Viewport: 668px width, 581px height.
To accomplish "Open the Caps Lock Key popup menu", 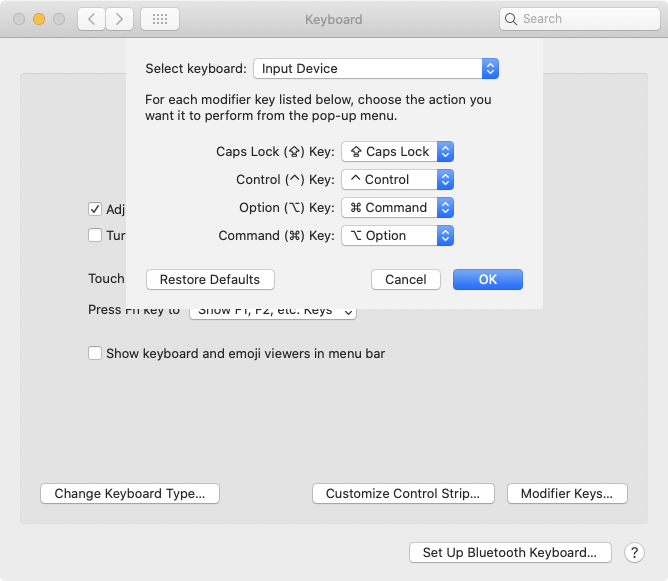I will pyautogui.click(x=398, y=152).
